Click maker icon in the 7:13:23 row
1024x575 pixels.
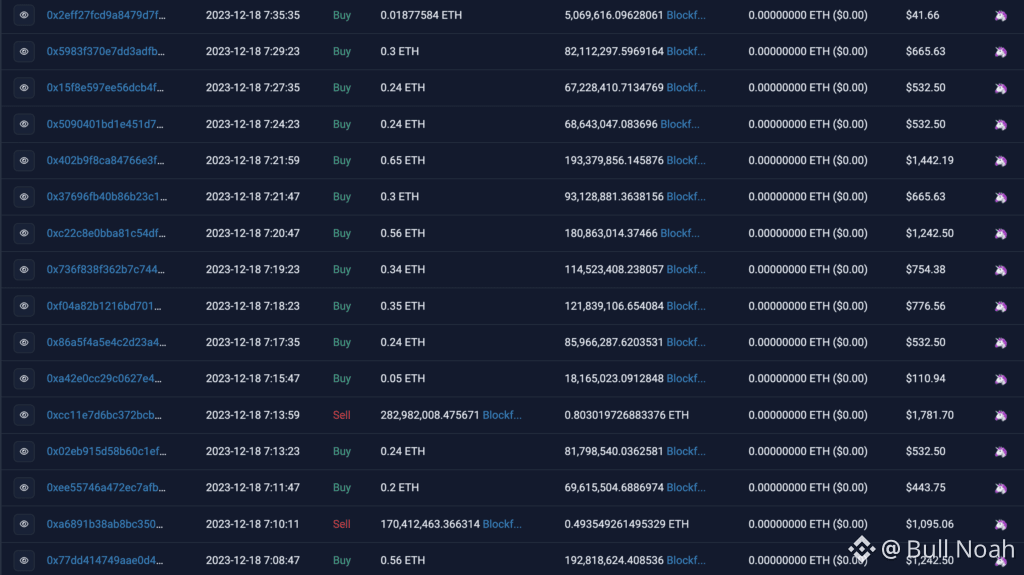coord(1000,452)
